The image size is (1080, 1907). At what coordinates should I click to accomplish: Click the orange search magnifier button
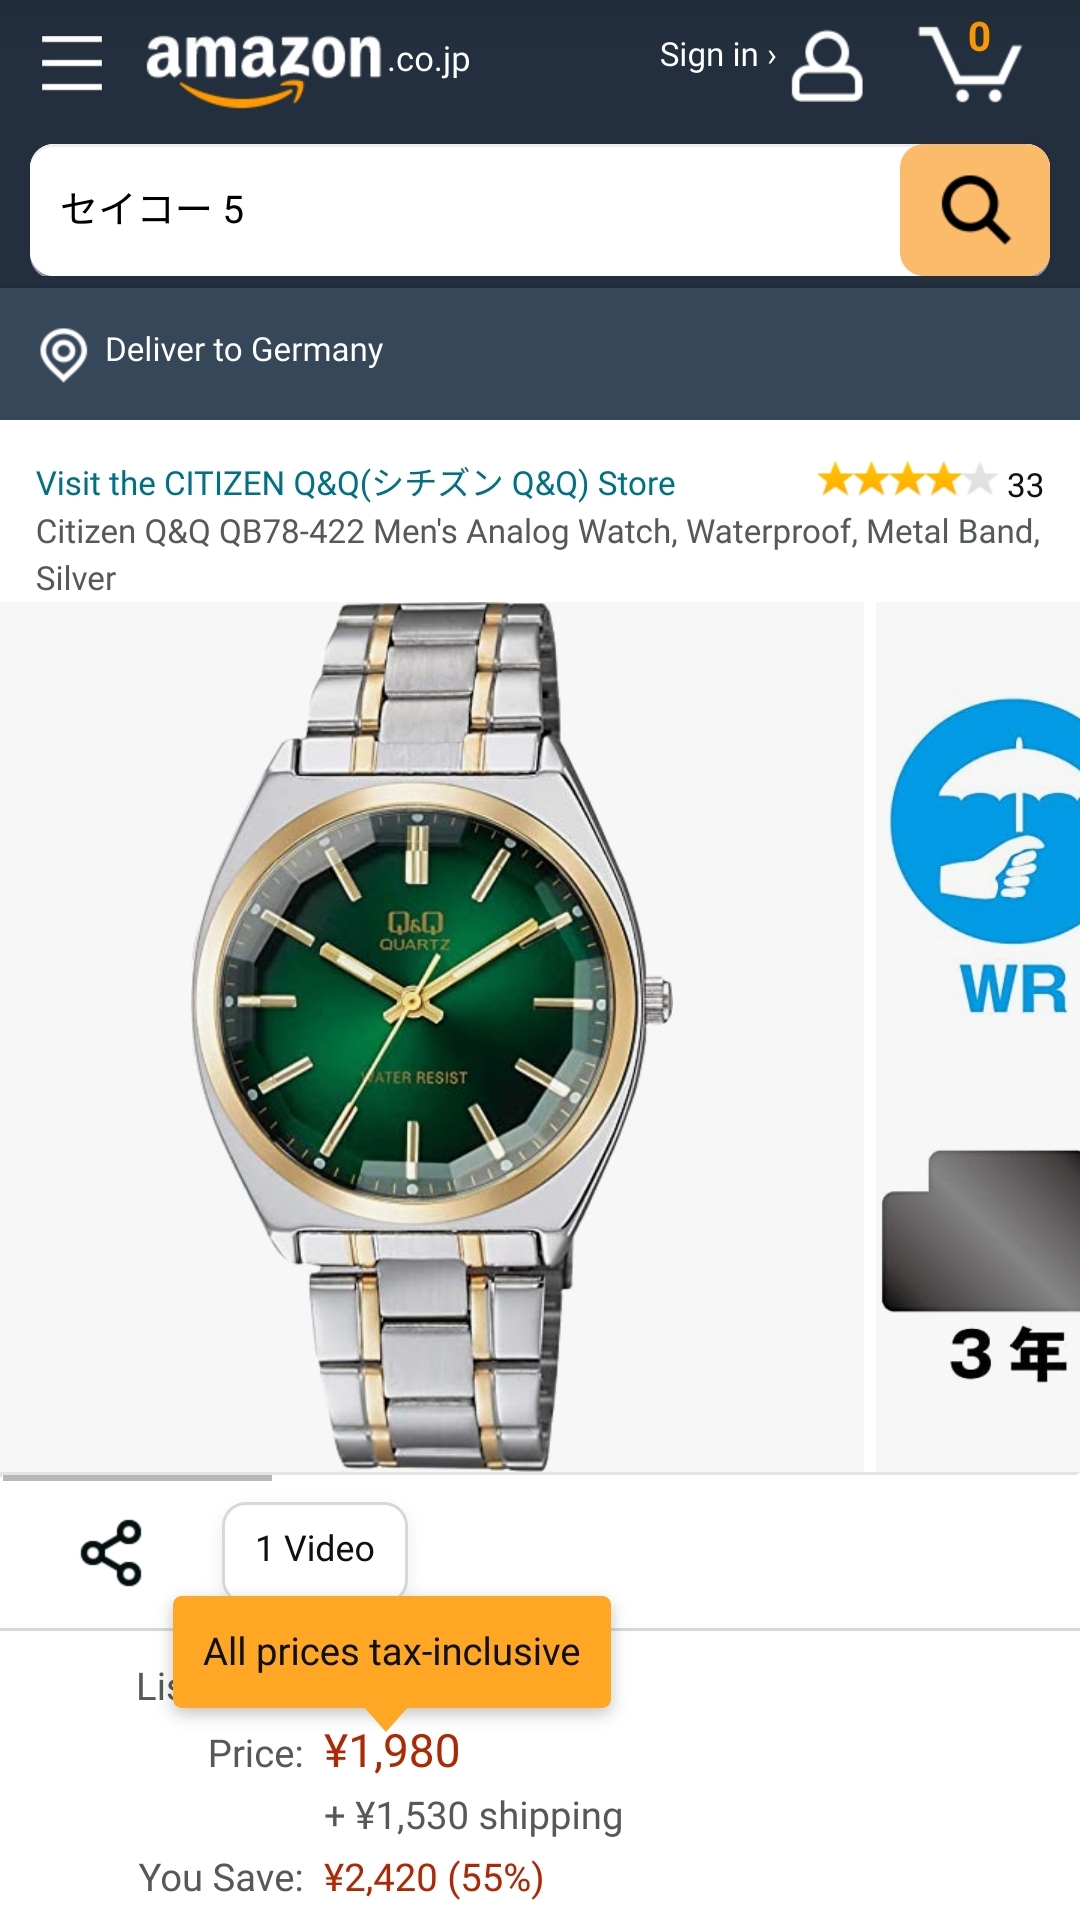[975, 210]
